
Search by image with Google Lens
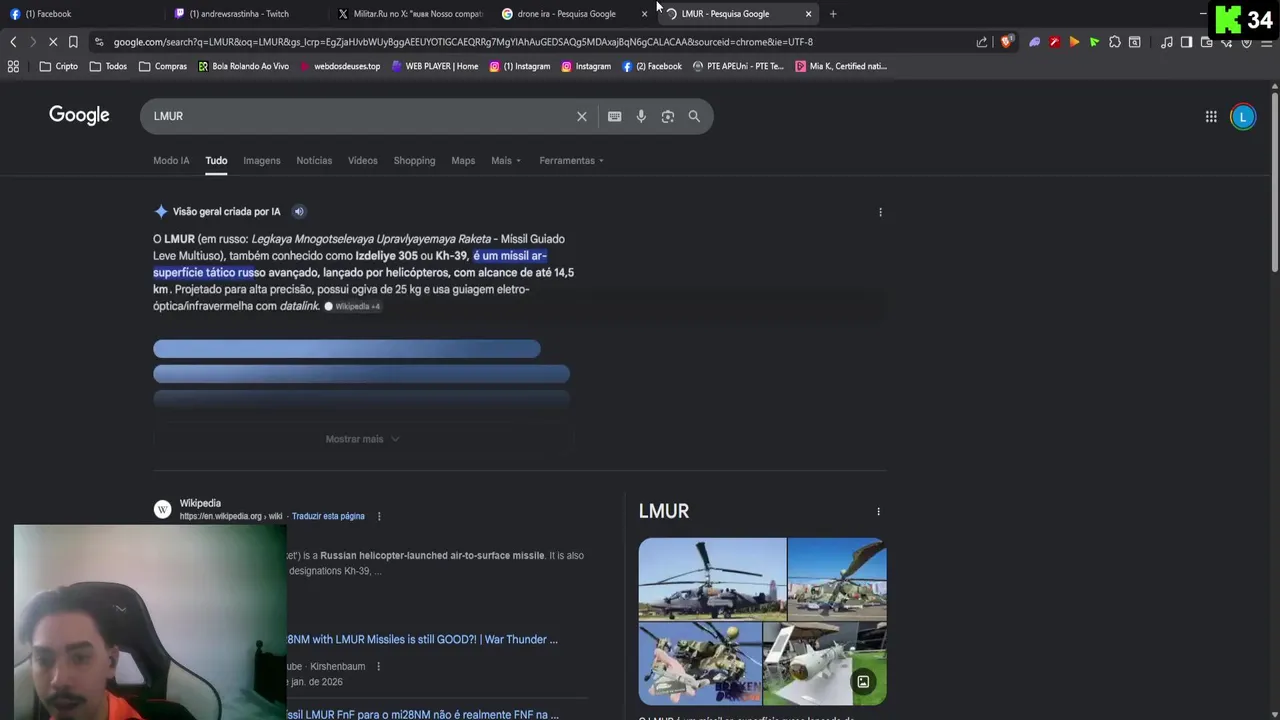[x=668, y=116]
